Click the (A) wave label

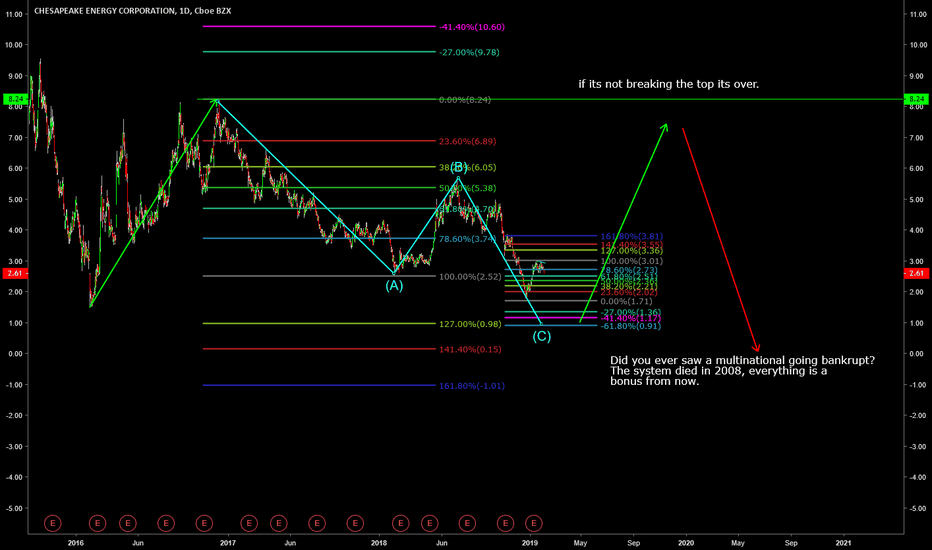(x=394, y=286)
